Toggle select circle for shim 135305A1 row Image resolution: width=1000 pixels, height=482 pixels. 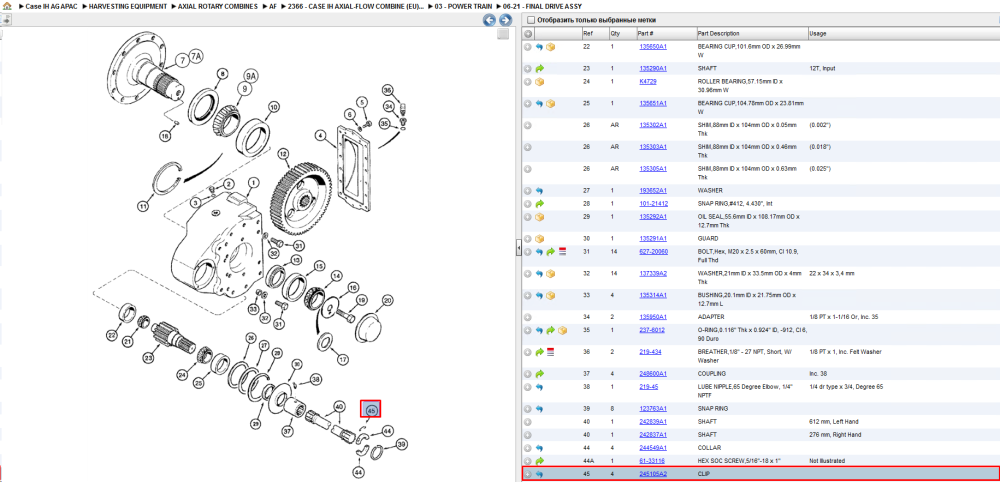click(528, 169)
